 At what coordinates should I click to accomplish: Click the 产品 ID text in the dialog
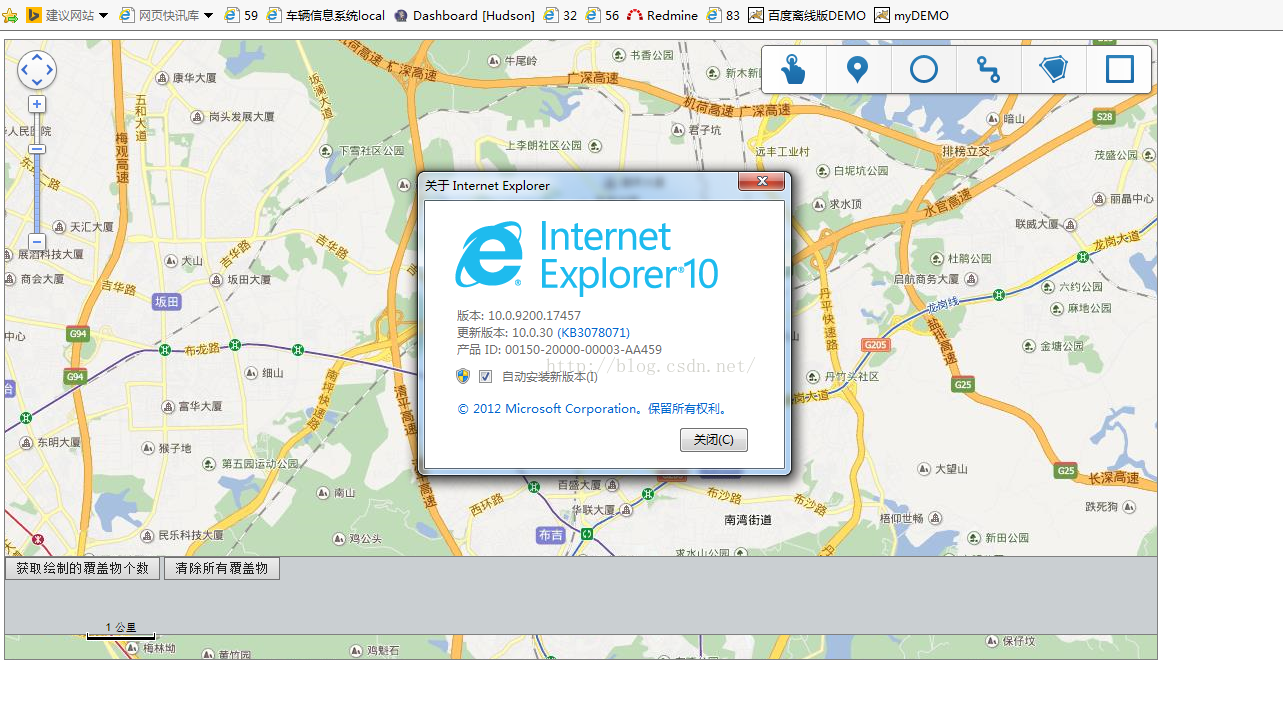coord(559,350)
